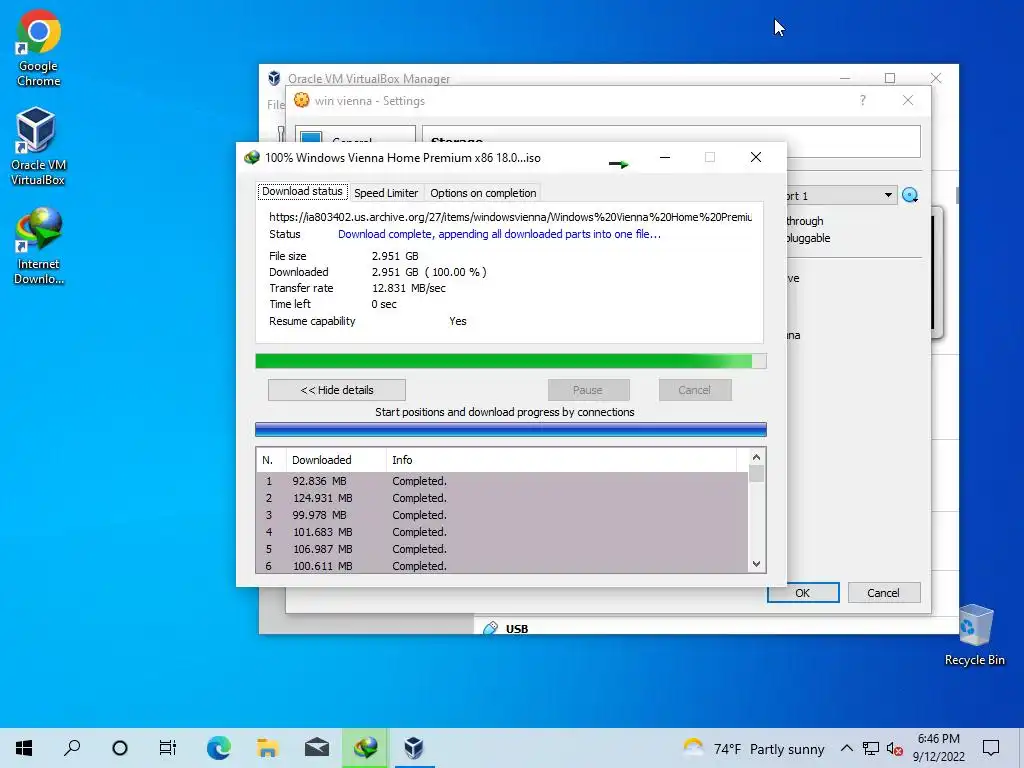1024x768 pixels.
Task: Launch Microsoft Edge from the taskbar
Action: tap(219, 748)
